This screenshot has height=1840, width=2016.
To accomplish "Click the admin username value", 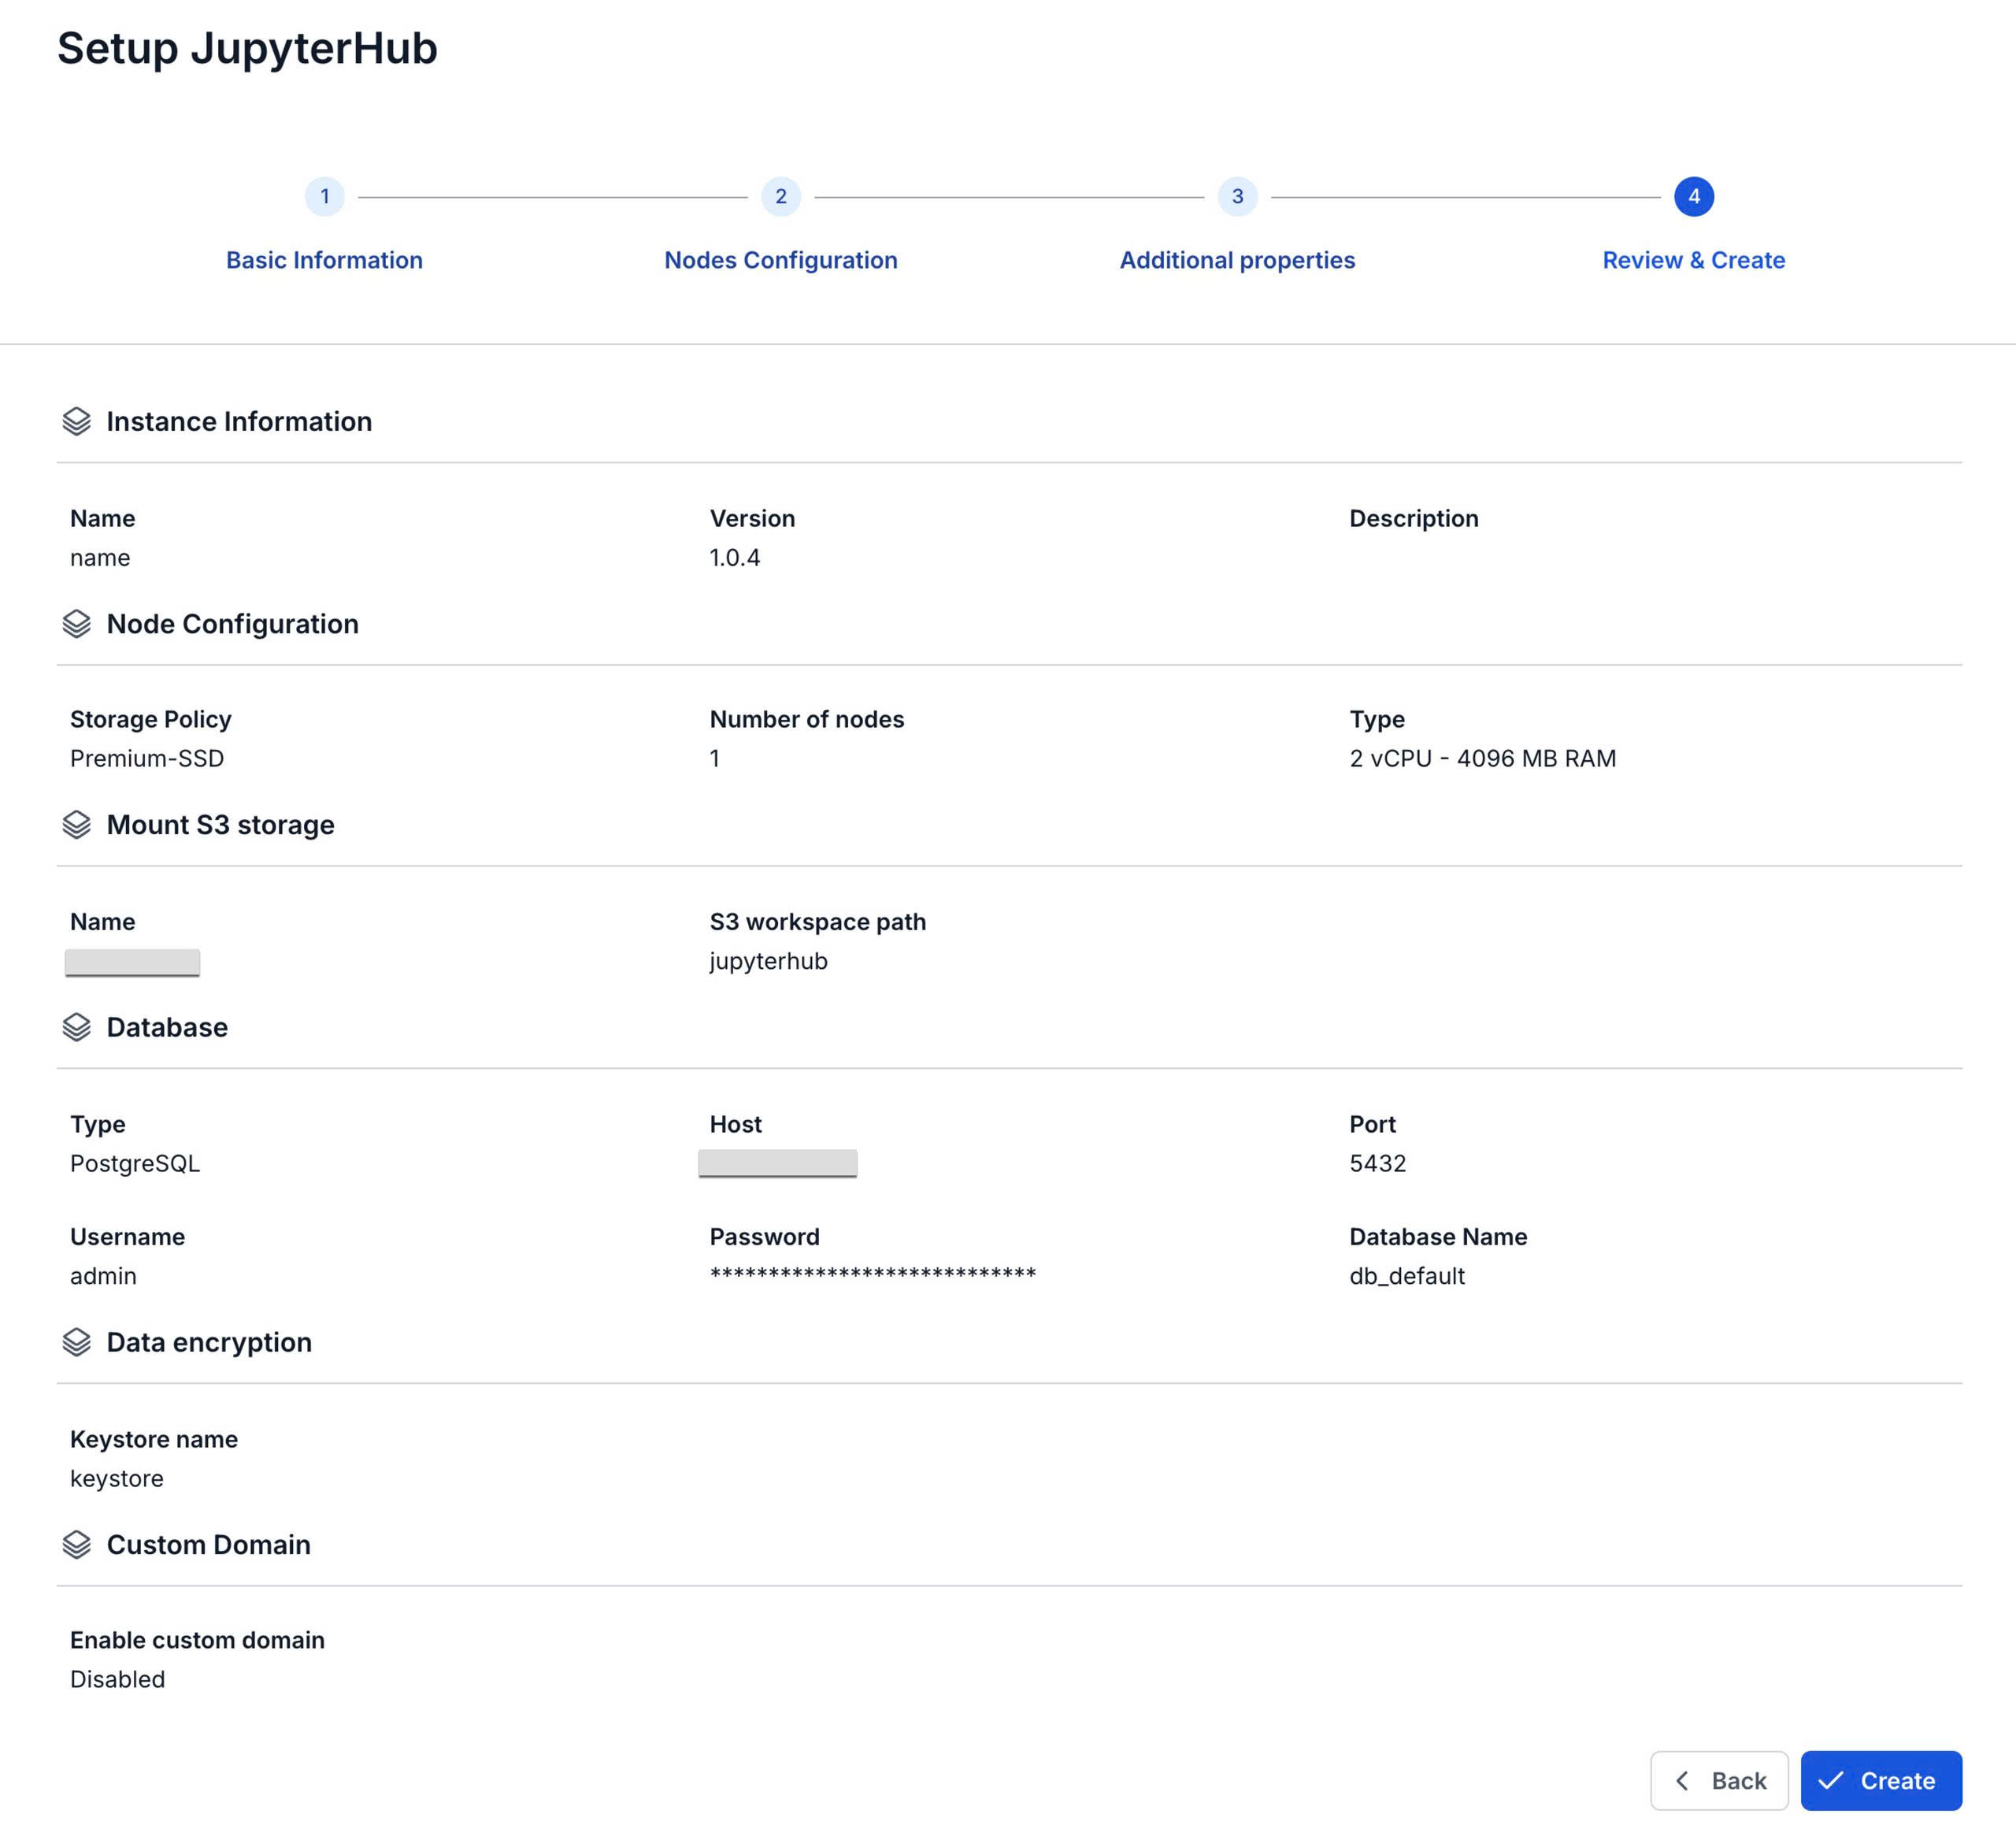I will pyautogui.click(x=103, y=1277).
